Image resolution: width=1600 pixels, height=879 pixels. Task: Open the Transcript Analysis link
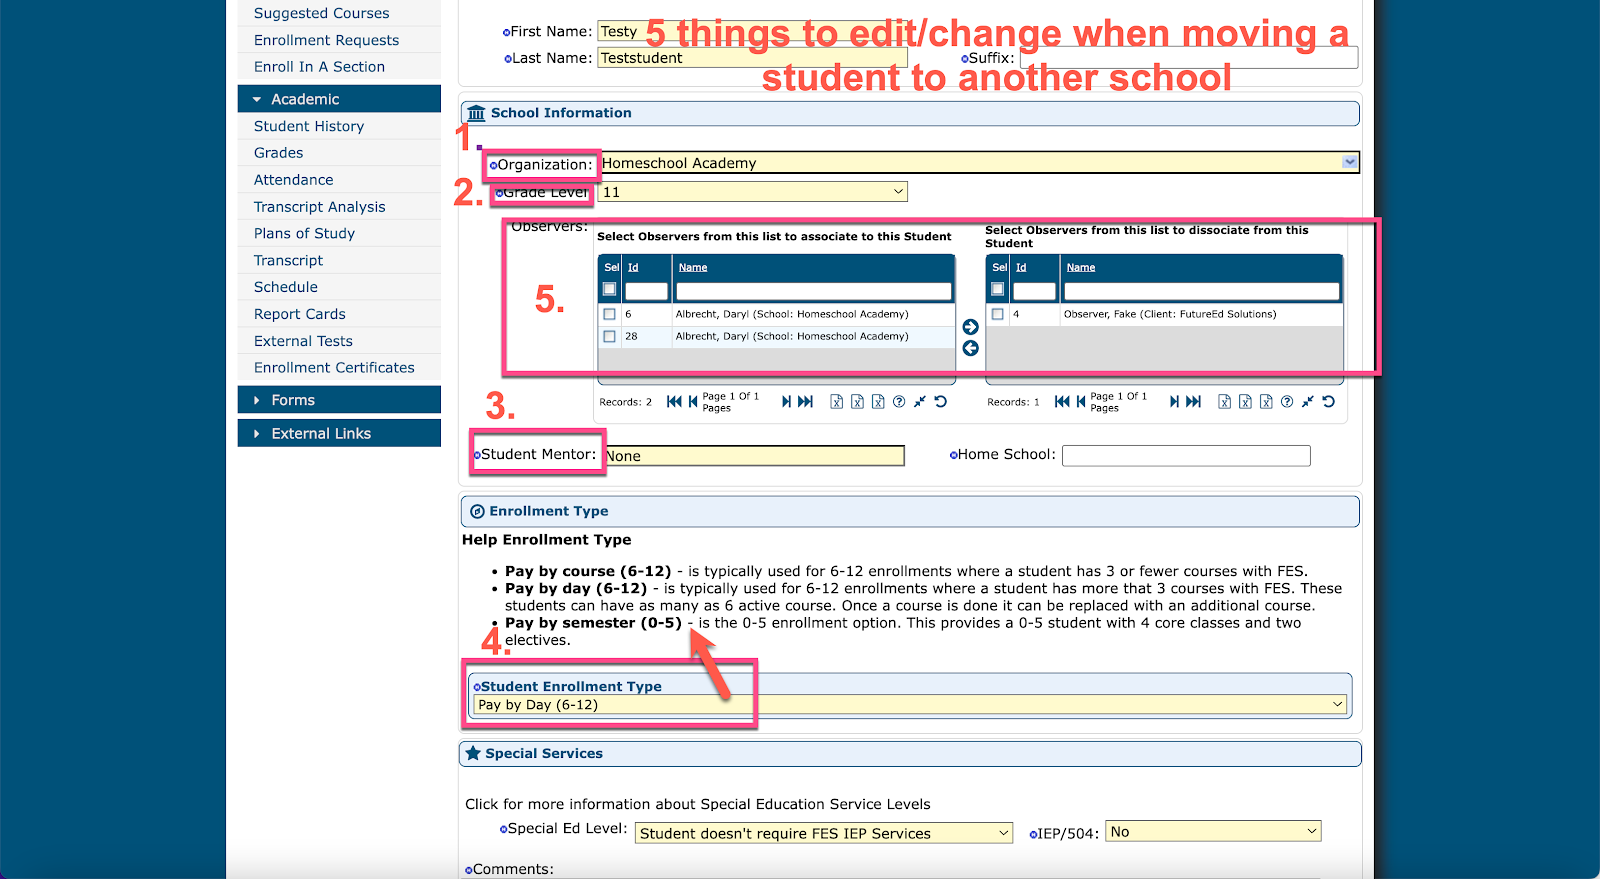point(319,207)
